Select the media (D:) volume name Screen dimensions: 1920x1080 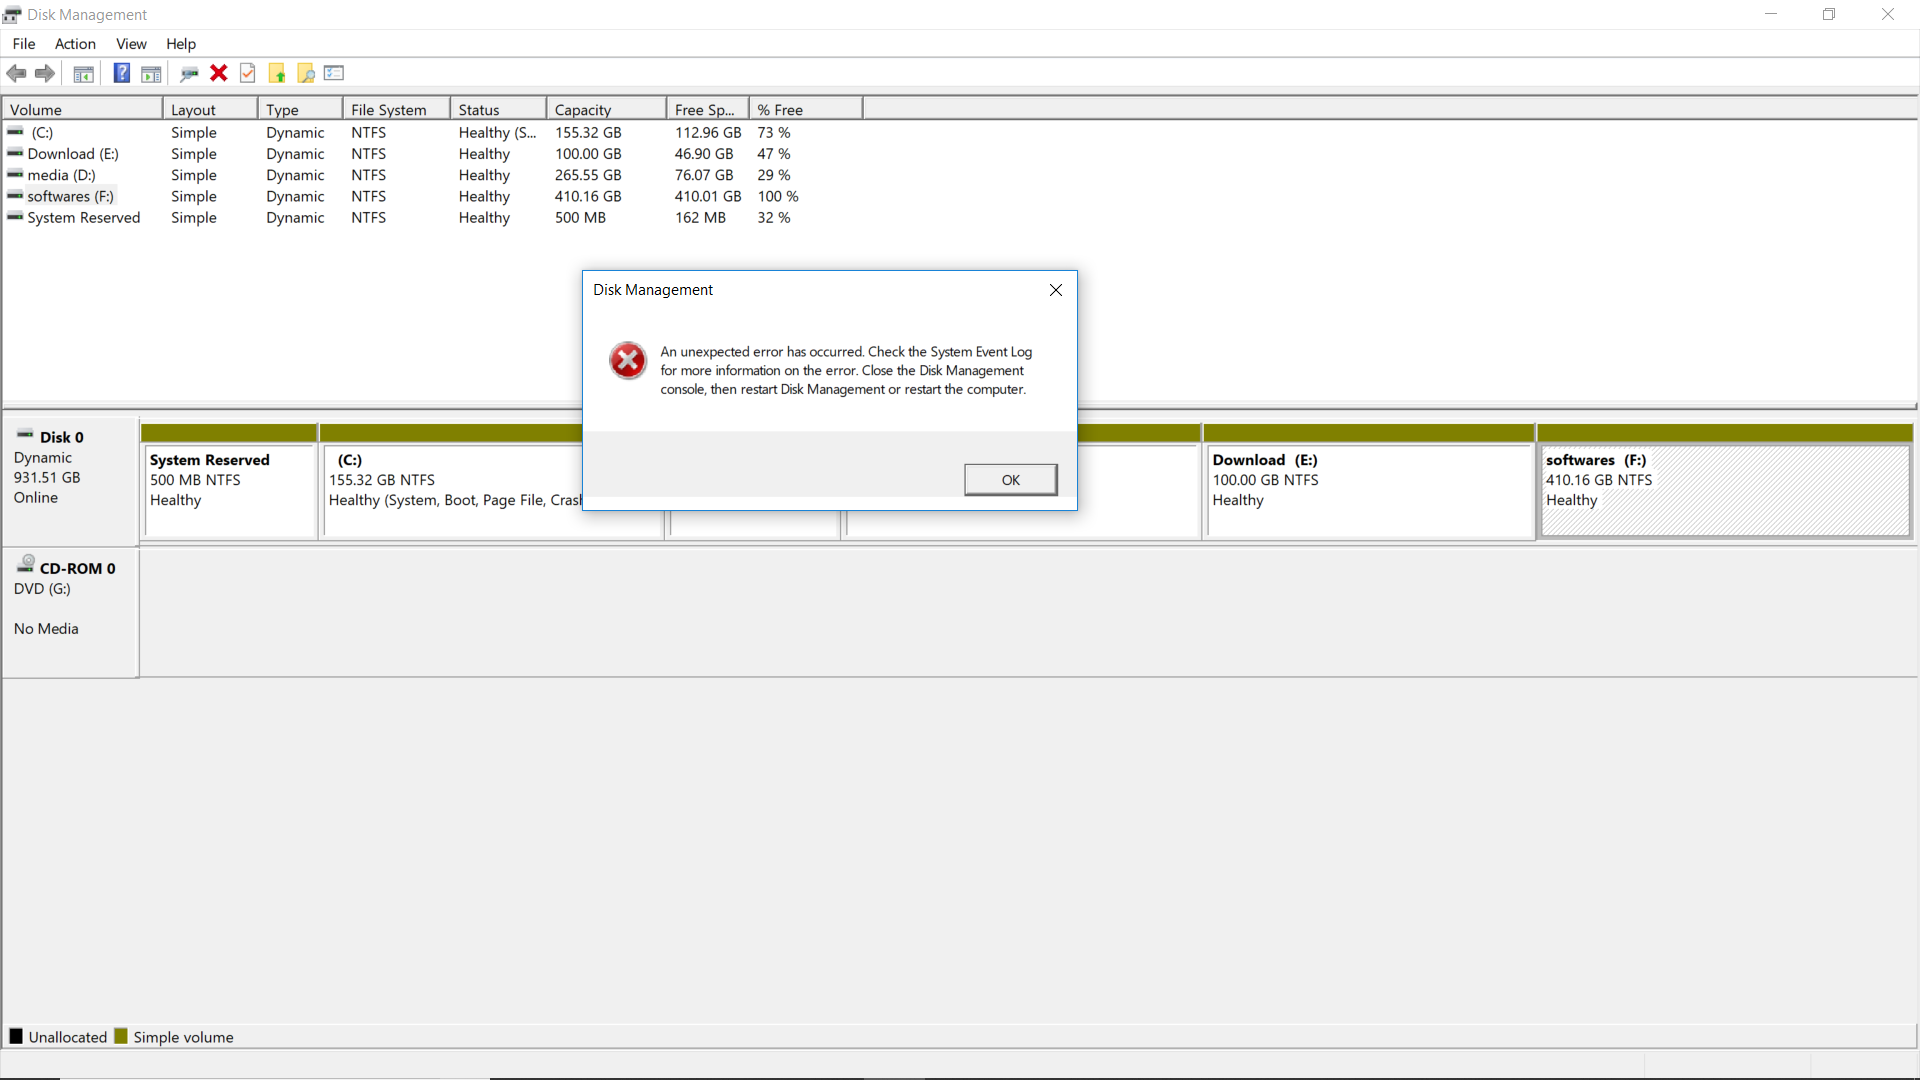62,175
